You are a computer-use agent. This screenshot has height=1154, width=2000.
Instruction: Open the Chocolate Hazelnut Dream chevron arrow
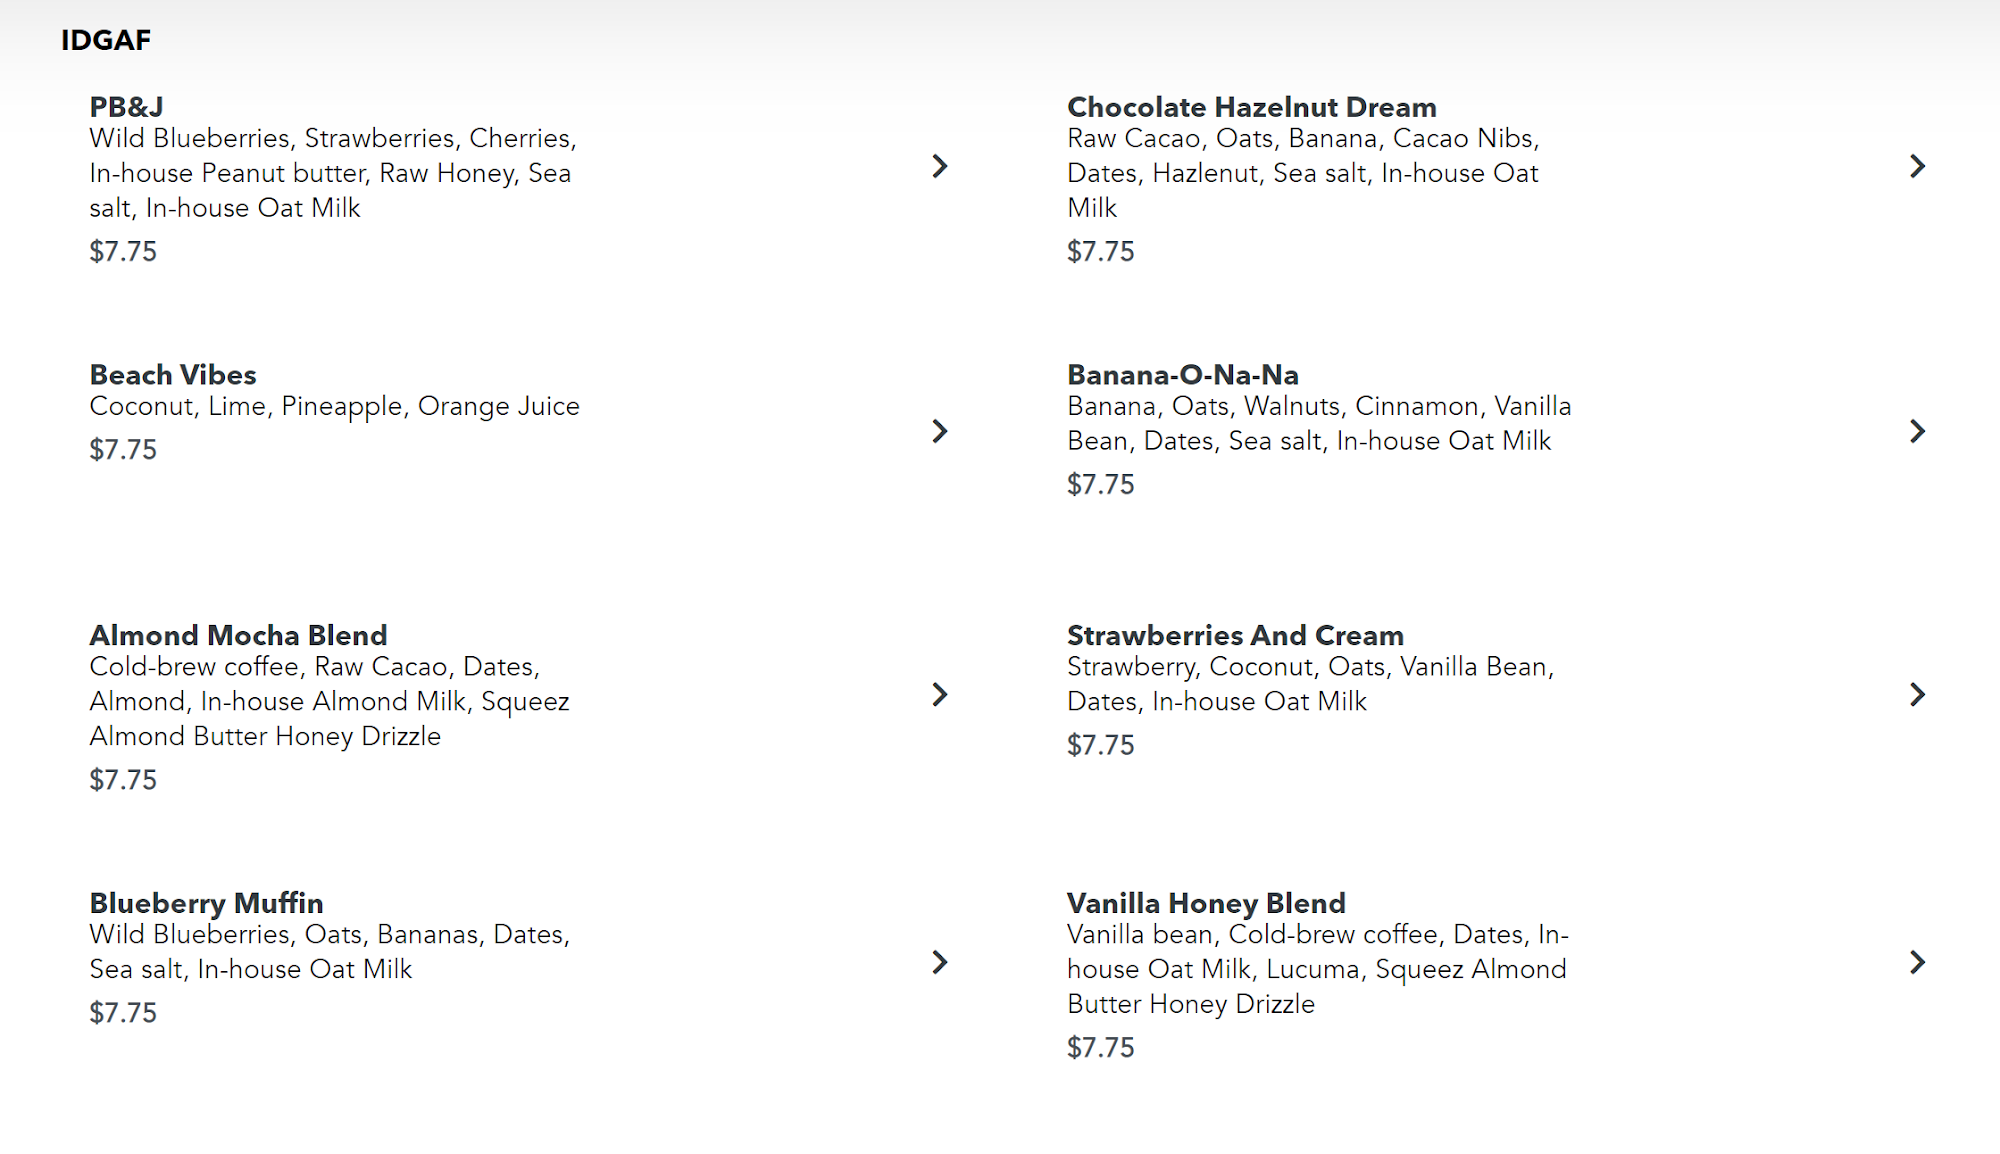(1916, 166)
